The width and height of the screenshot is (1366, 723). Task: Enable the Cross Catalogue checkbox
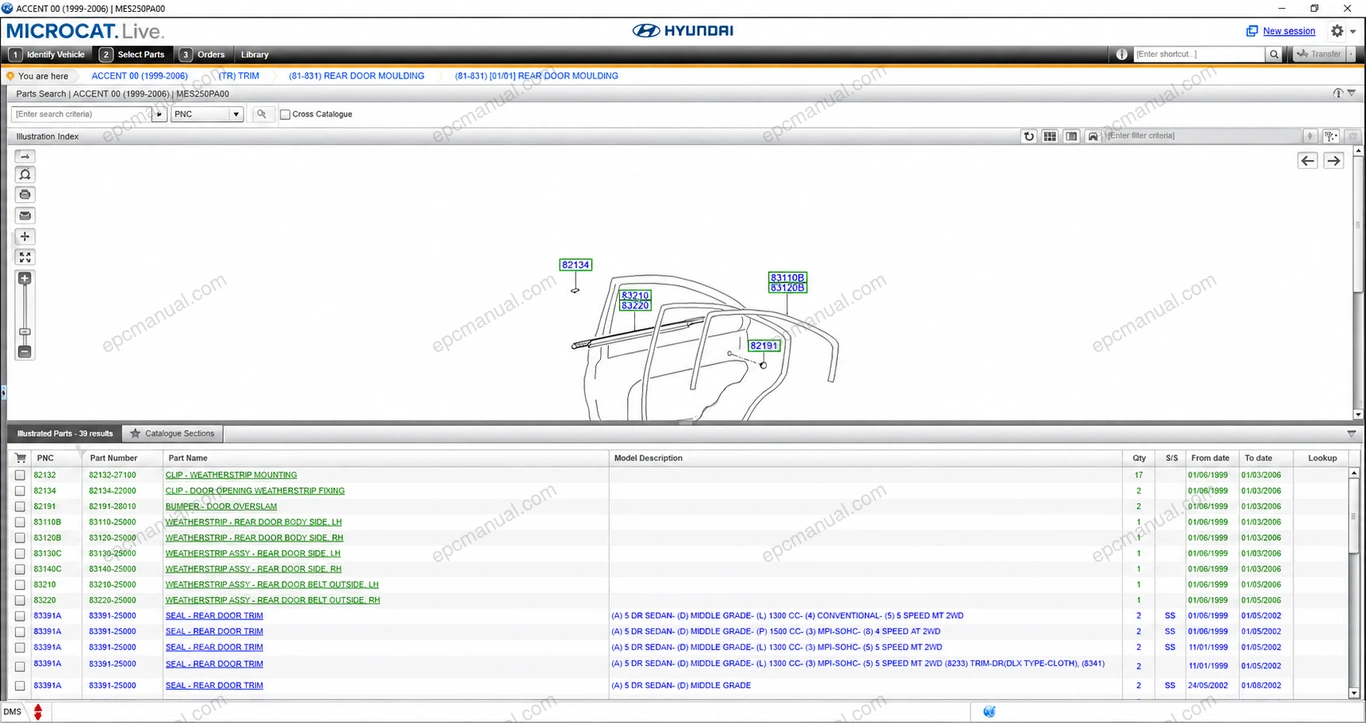[285, 115]
